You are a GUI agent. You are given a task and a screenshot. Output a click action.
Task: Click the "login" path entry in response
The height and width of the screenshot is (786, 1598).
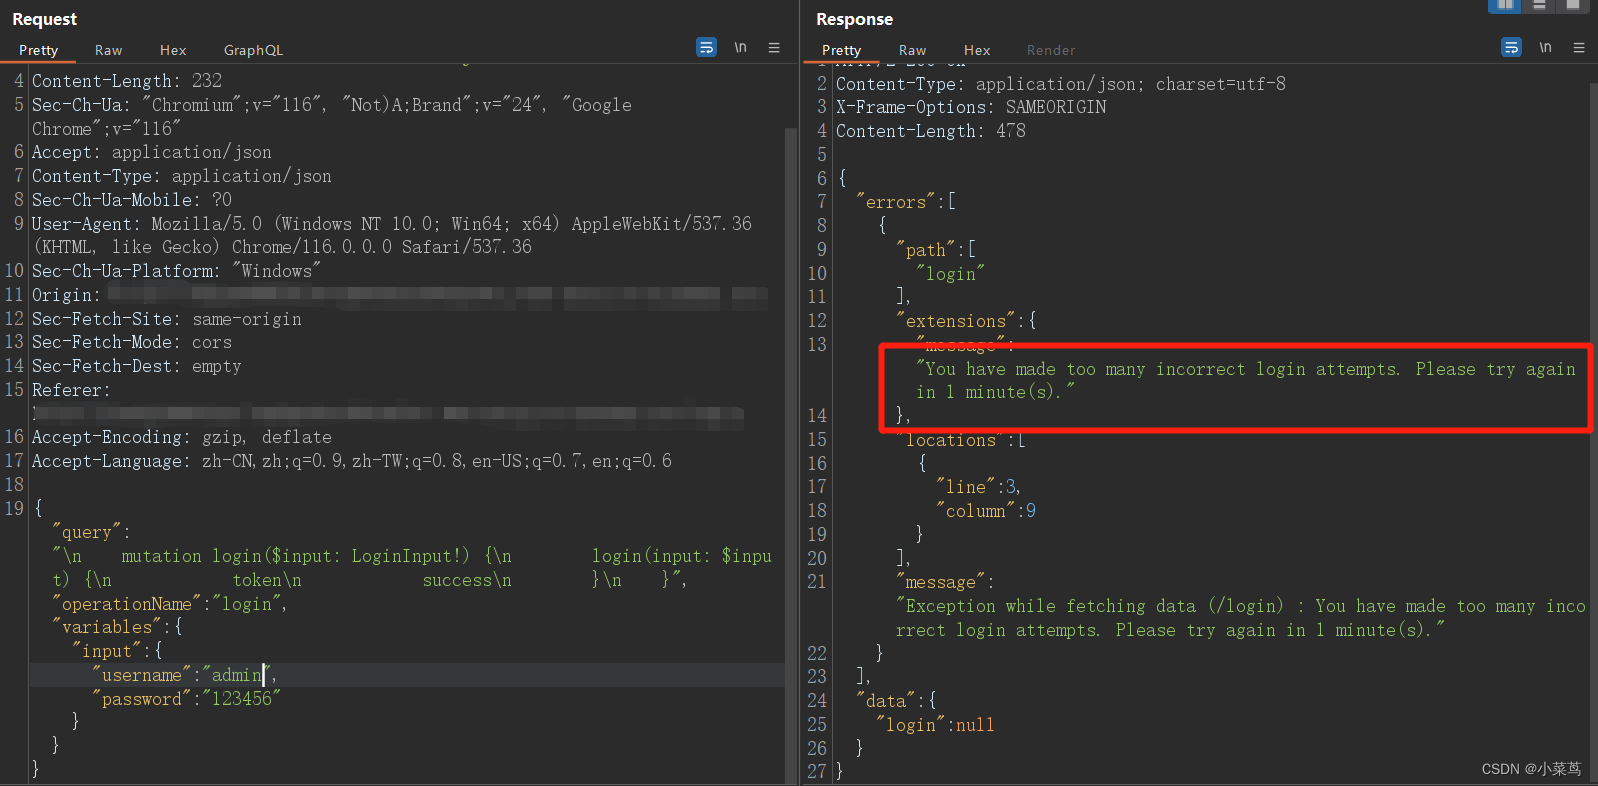pyautogui.click(x=951, y=274)
